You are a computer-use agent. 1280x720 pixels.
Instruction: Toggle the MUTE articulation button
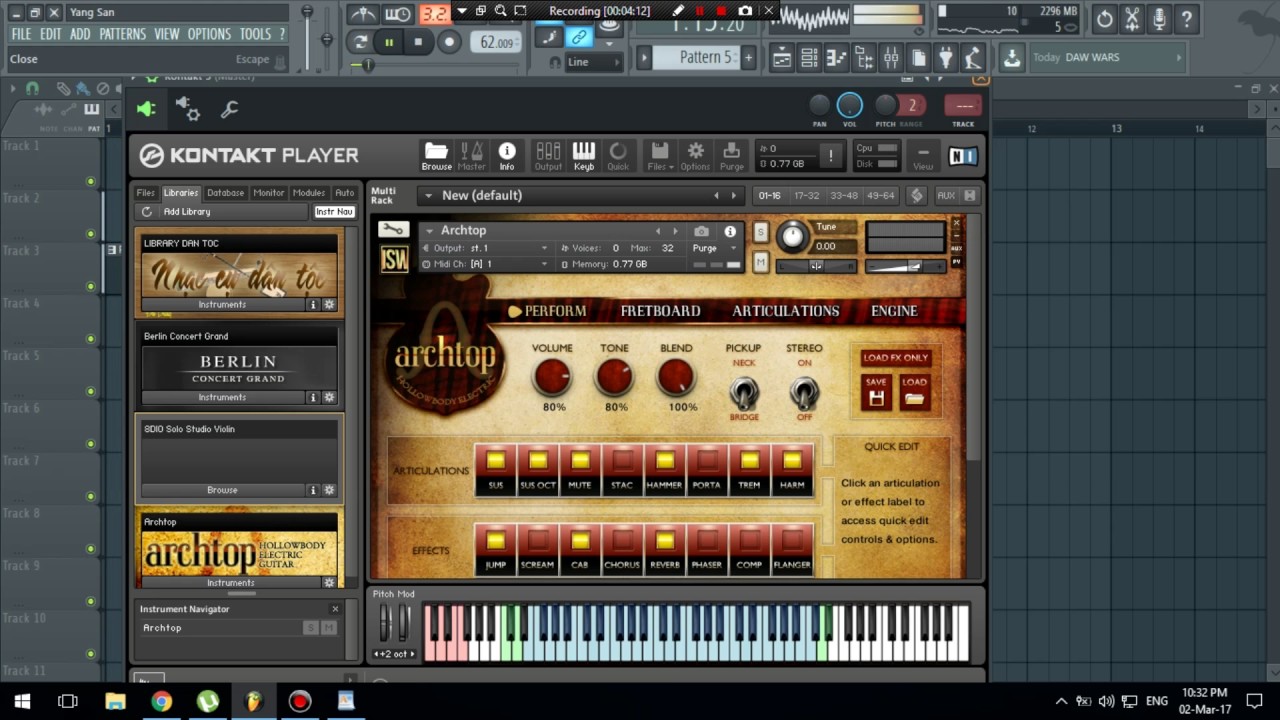[x=580, y=469]
